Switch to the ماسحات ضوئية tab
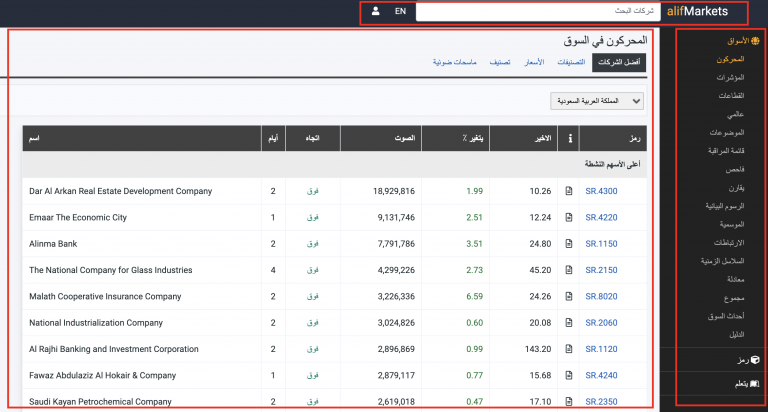Screen dimensions: 768x412 tap(454, 62)
